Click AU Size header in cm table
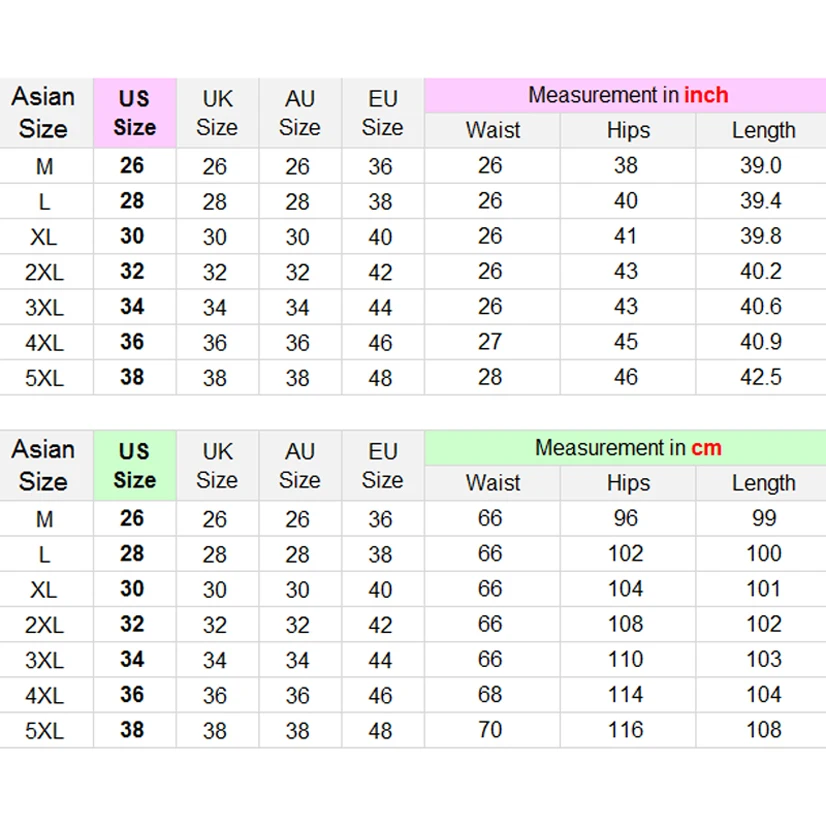Viewport: 826px width, 826px height. (x=299, y=465)
